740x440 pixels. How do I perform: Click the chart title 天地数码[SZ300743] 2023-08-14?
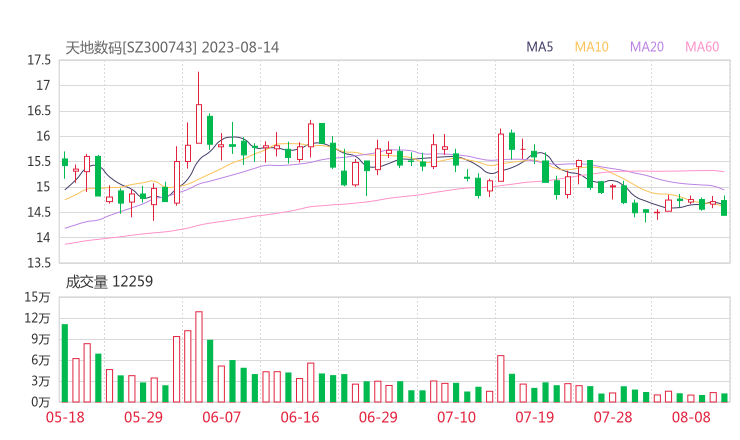(172, 48)
